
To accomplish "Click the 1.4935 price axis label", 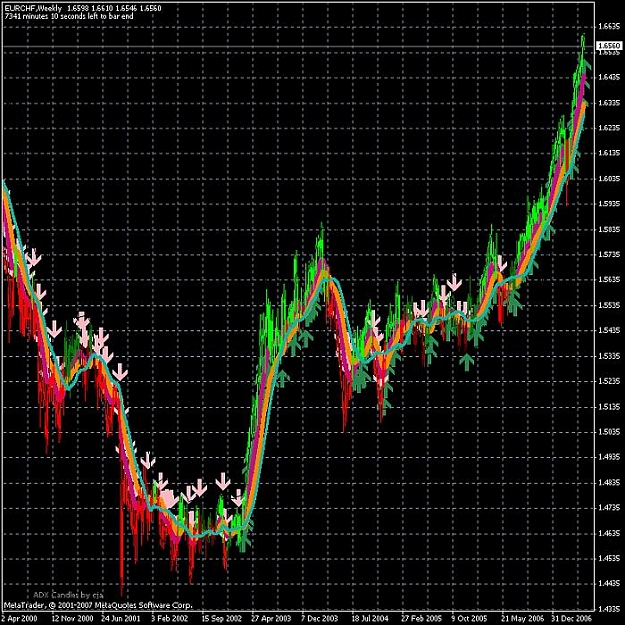I will click(609, 457).
